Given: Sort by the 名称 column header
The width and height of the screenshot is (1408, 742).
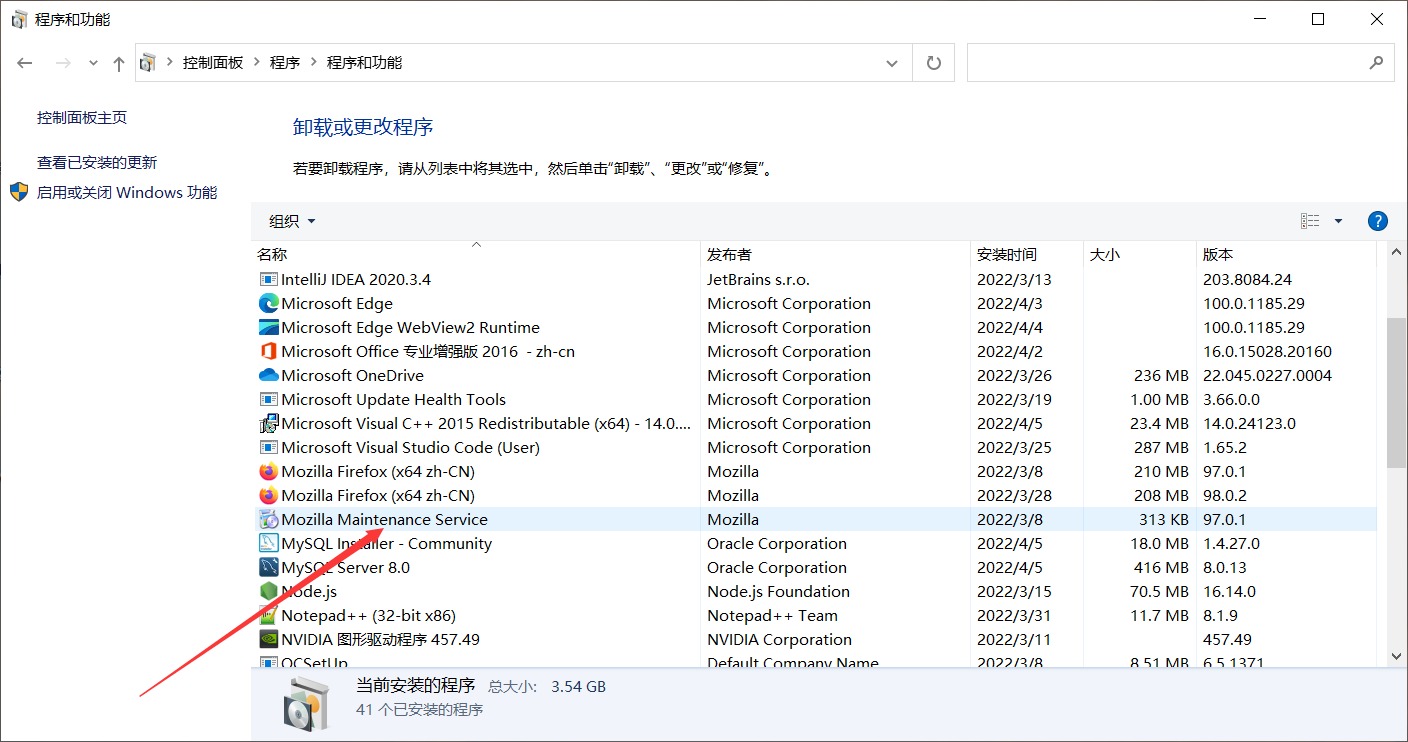Looking at the screenshot, I should click(x=475, y=255).
